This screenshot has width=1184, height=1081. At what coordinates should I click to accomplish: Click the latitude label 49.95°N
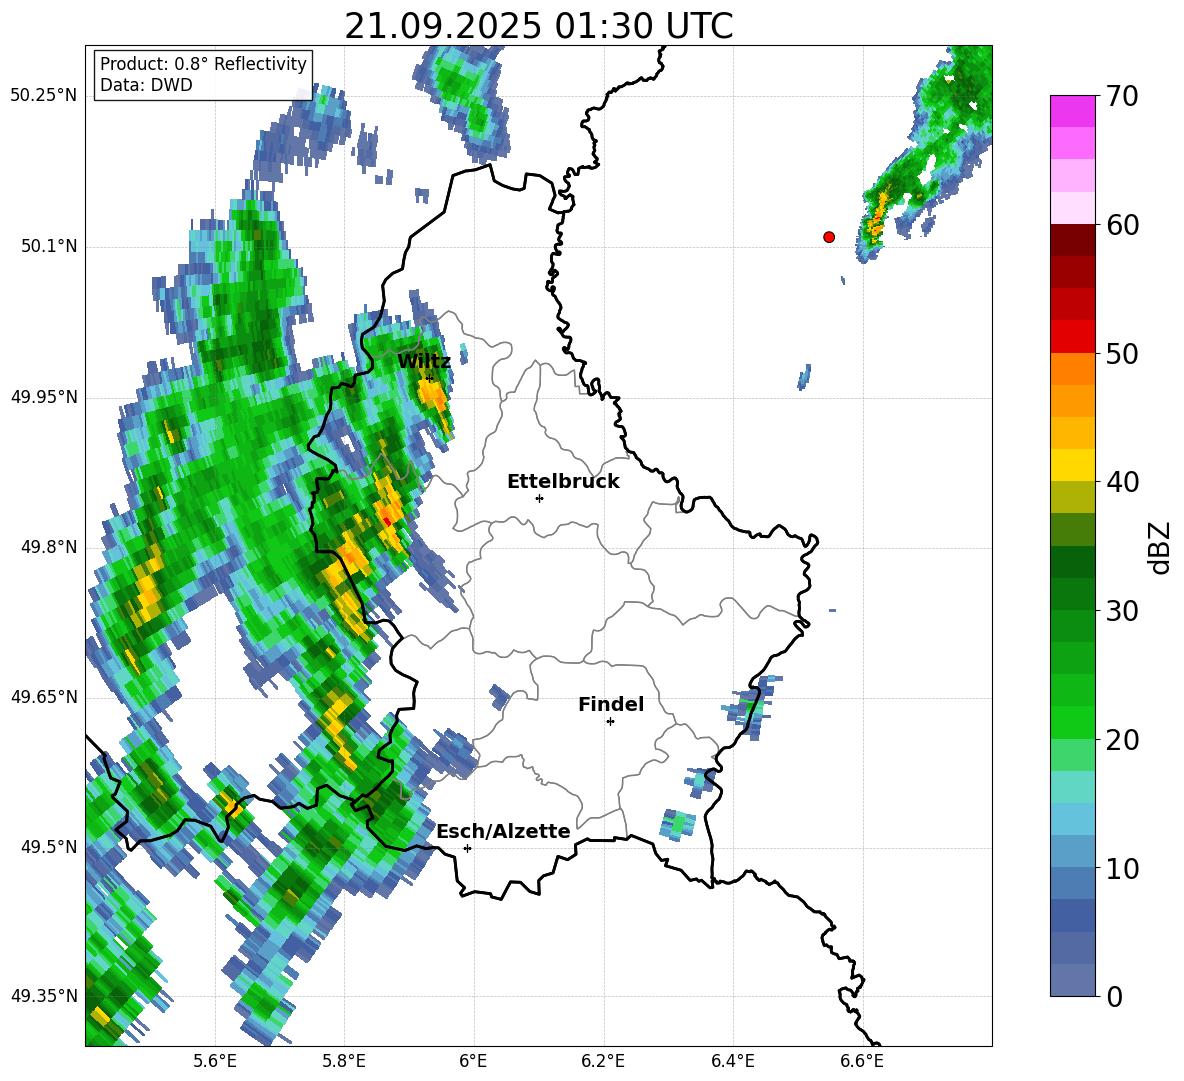(44, 397)
